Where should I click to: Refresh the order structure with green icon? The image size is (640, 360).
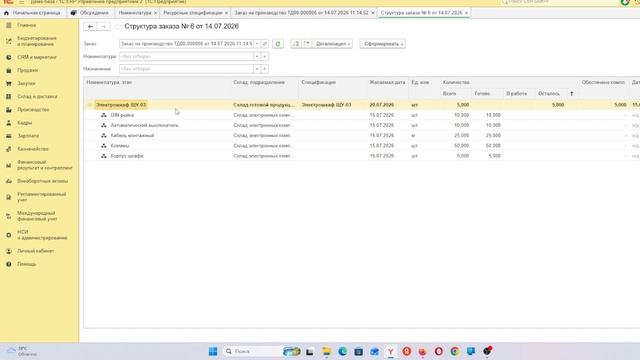pyautogui.click(x=278, y=44)
